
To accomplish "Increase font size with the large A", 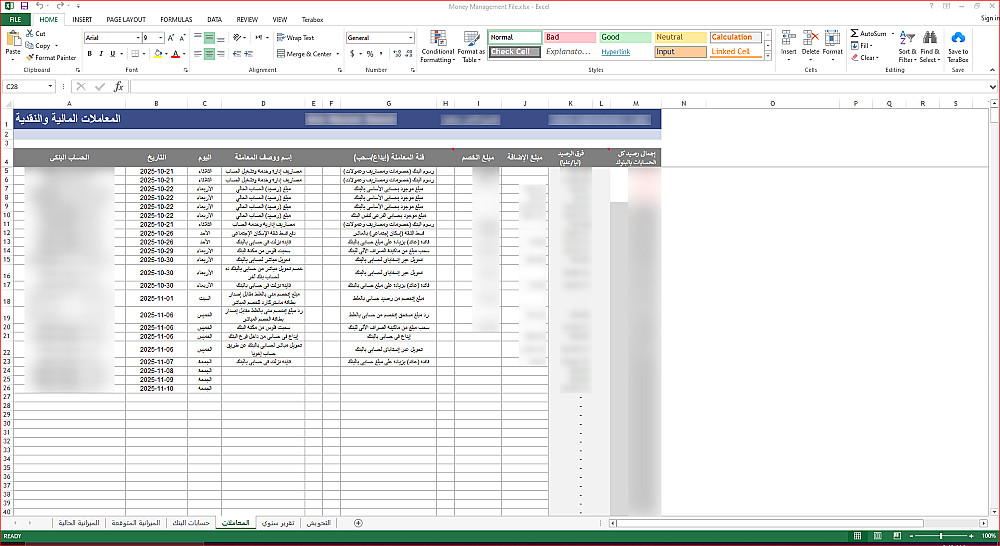I will click(x=171, y=38).
